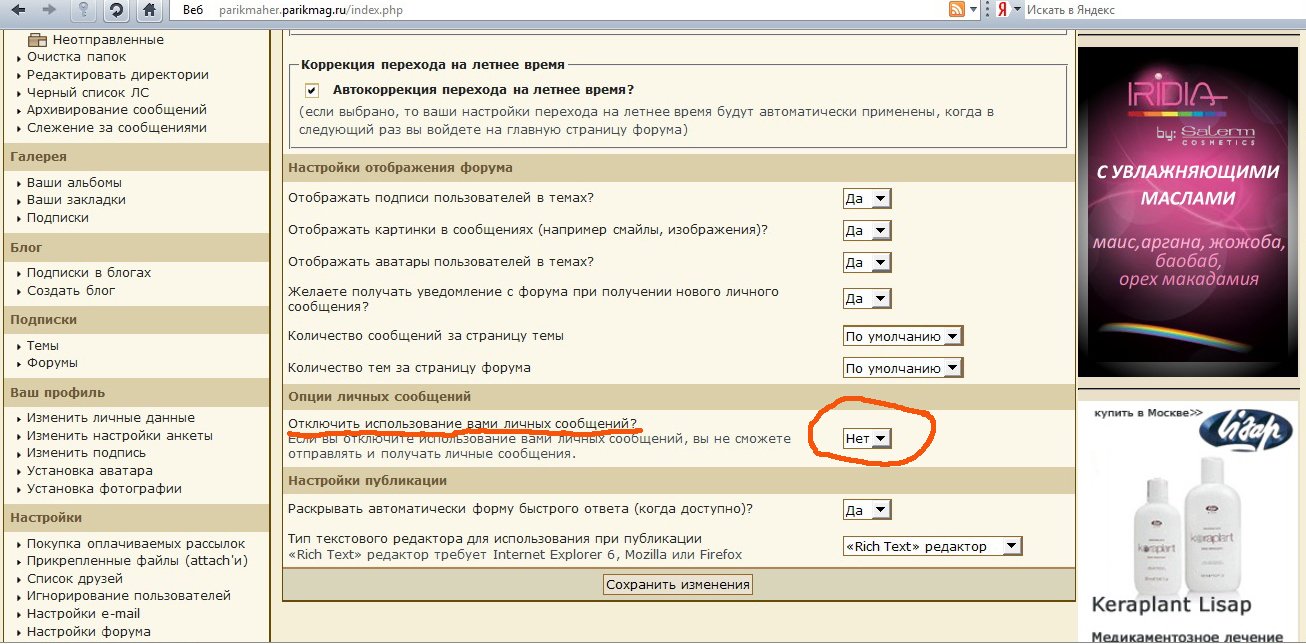
Task: Open Темы subscriptions link
Action: tap(43, 345)
